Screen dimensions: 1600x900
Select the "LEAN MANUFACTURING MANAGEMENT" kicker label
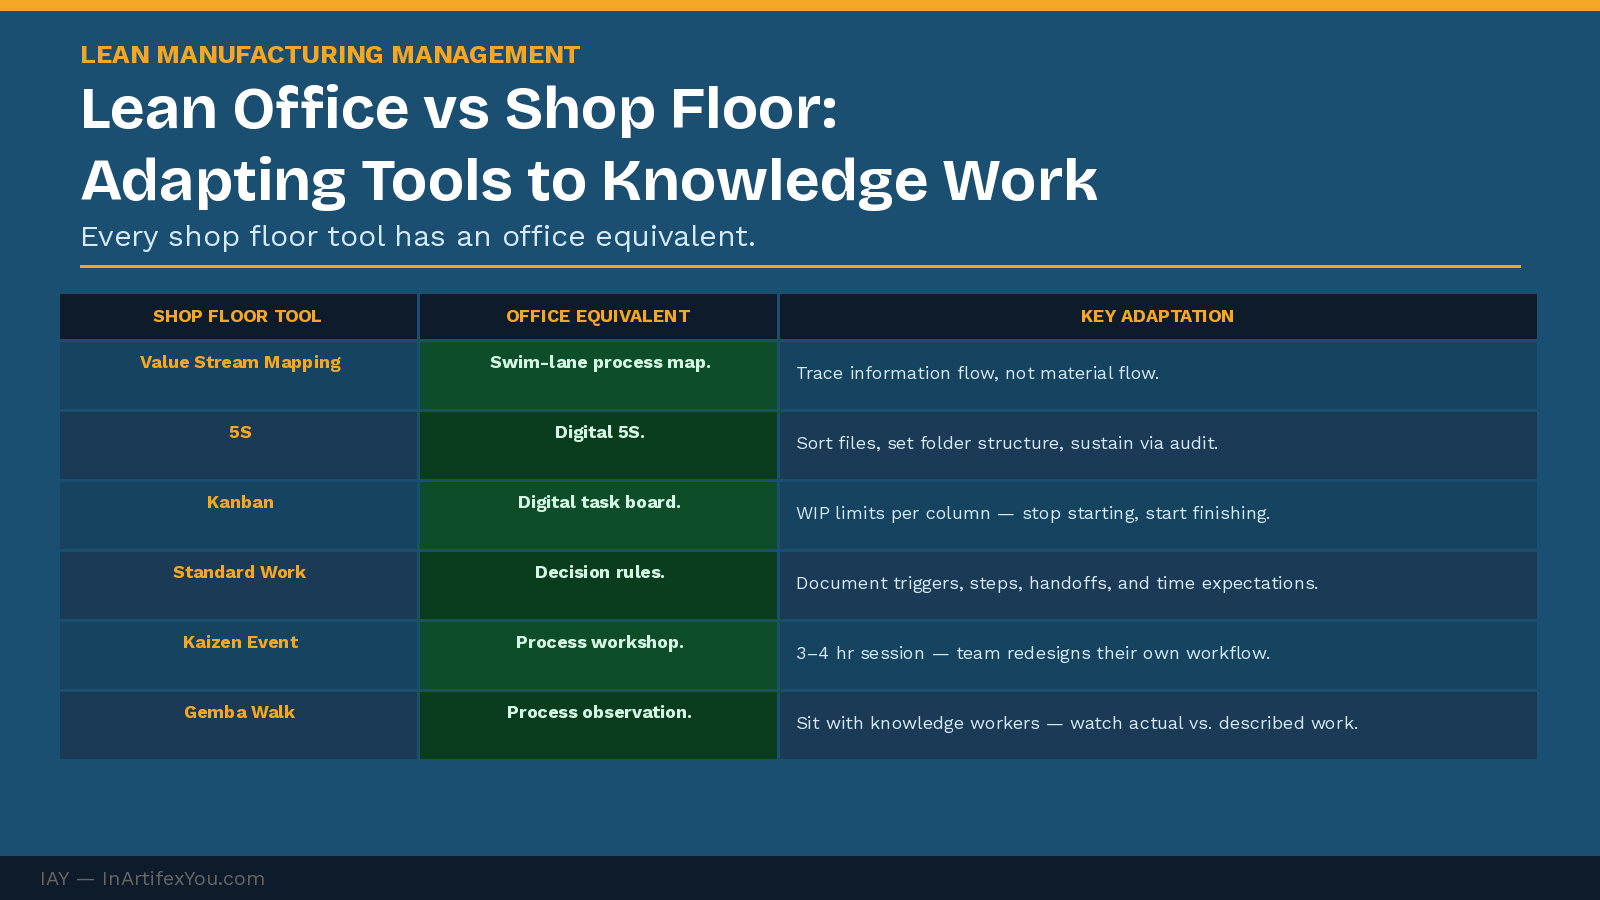point(330,55)
